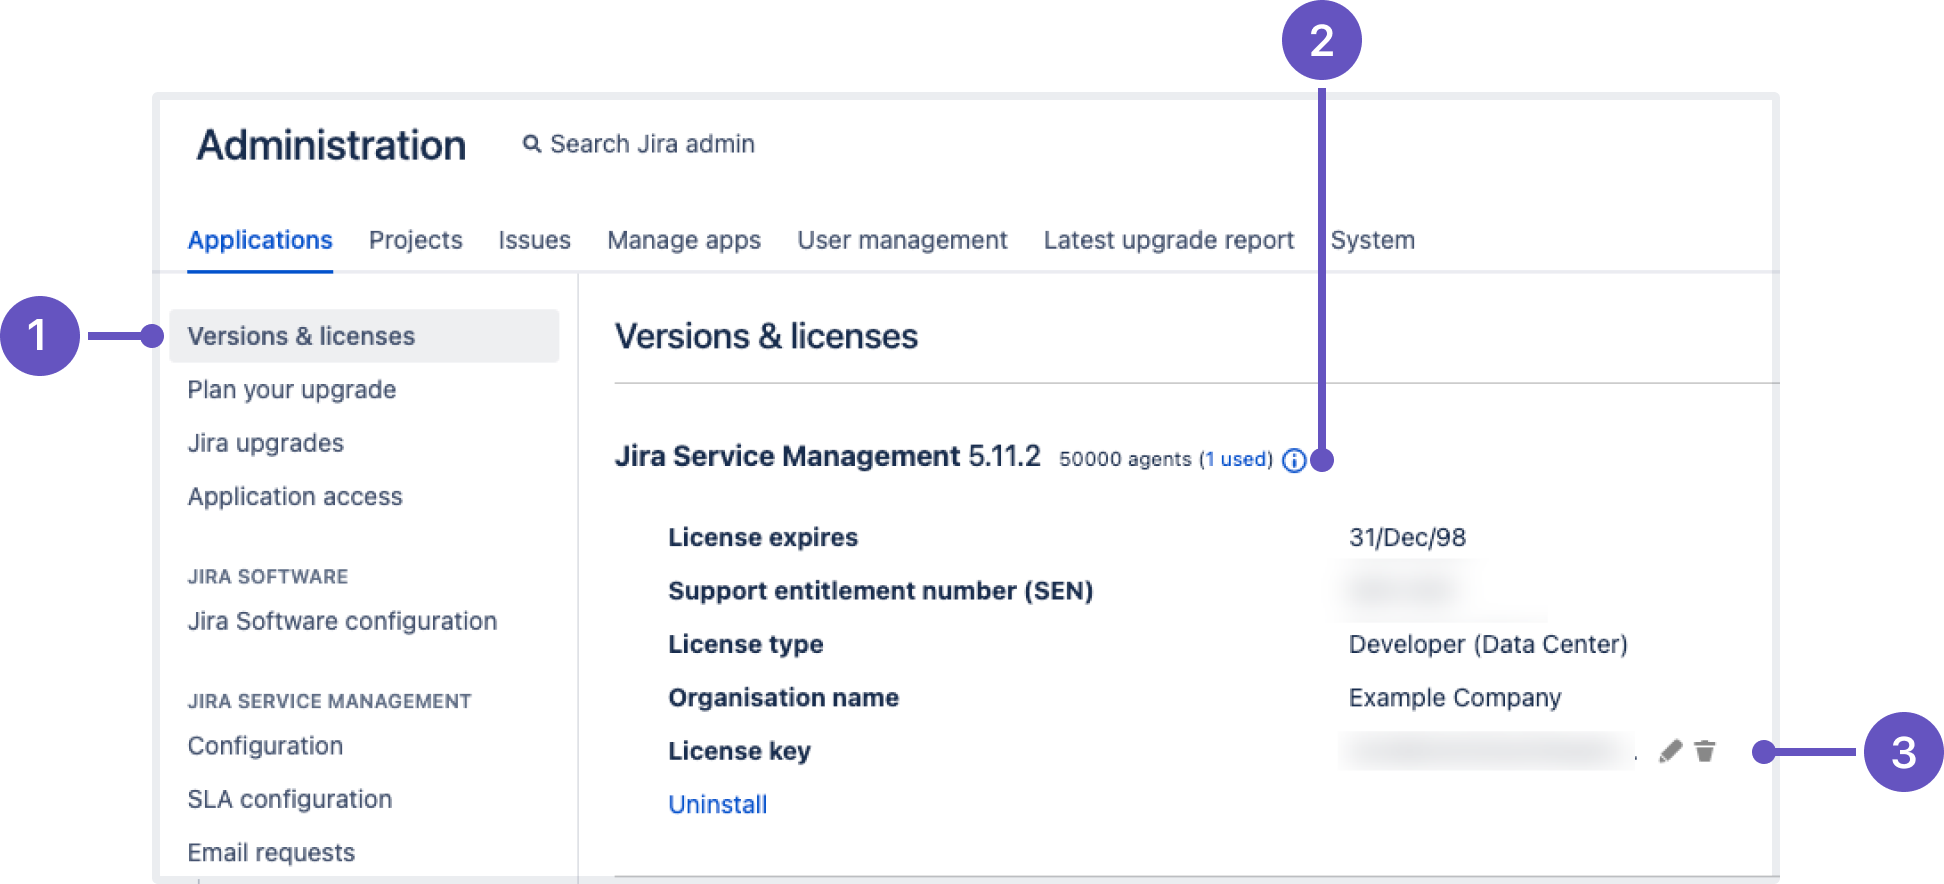The height and width of the screenshot is (884, 1944).
Task: Click the Search Jira admin field
Action: click(x=652, y=144)
